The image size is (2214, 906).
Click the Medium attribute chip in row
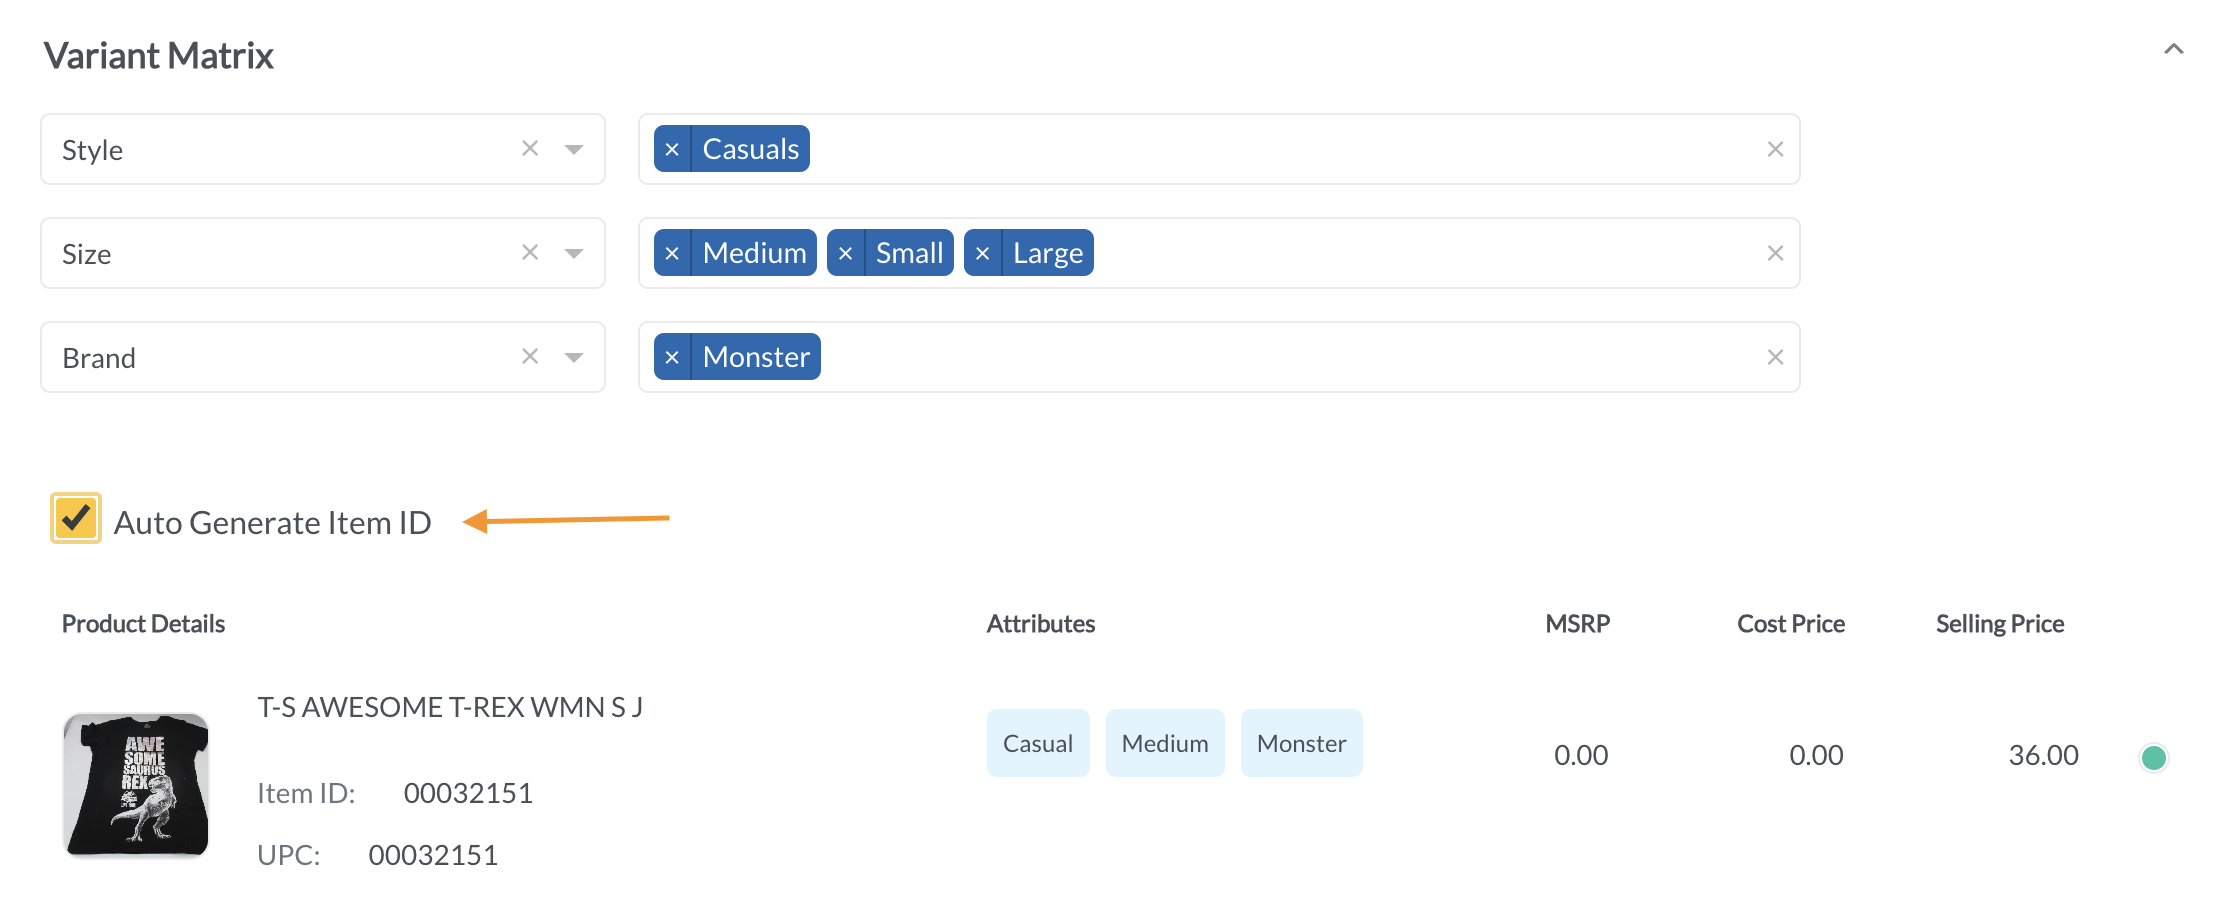click(x=1164, y=743)
